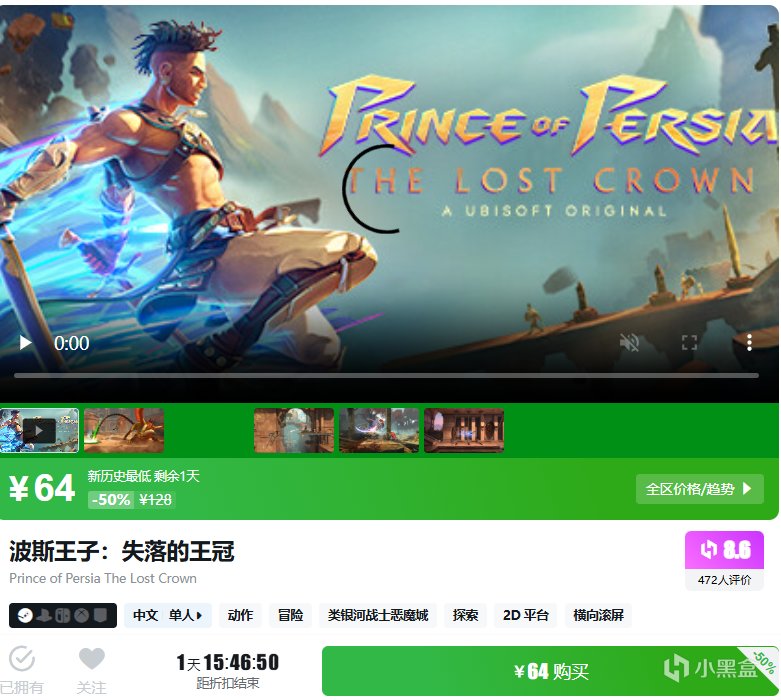Screen dimensions: 781x700
Task: Open the 8.6 rating score badge
Action: 724,550
